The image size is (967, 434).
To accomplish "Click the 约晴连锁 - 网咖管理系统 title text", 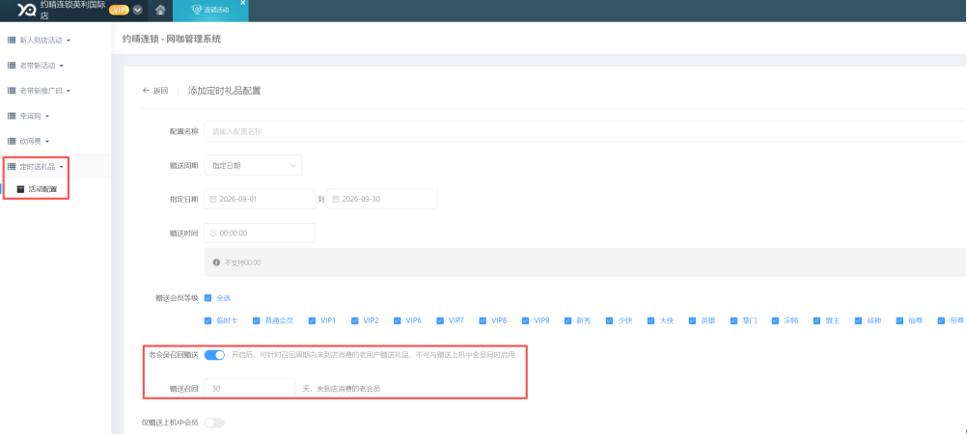I will [x=171, y=39].
